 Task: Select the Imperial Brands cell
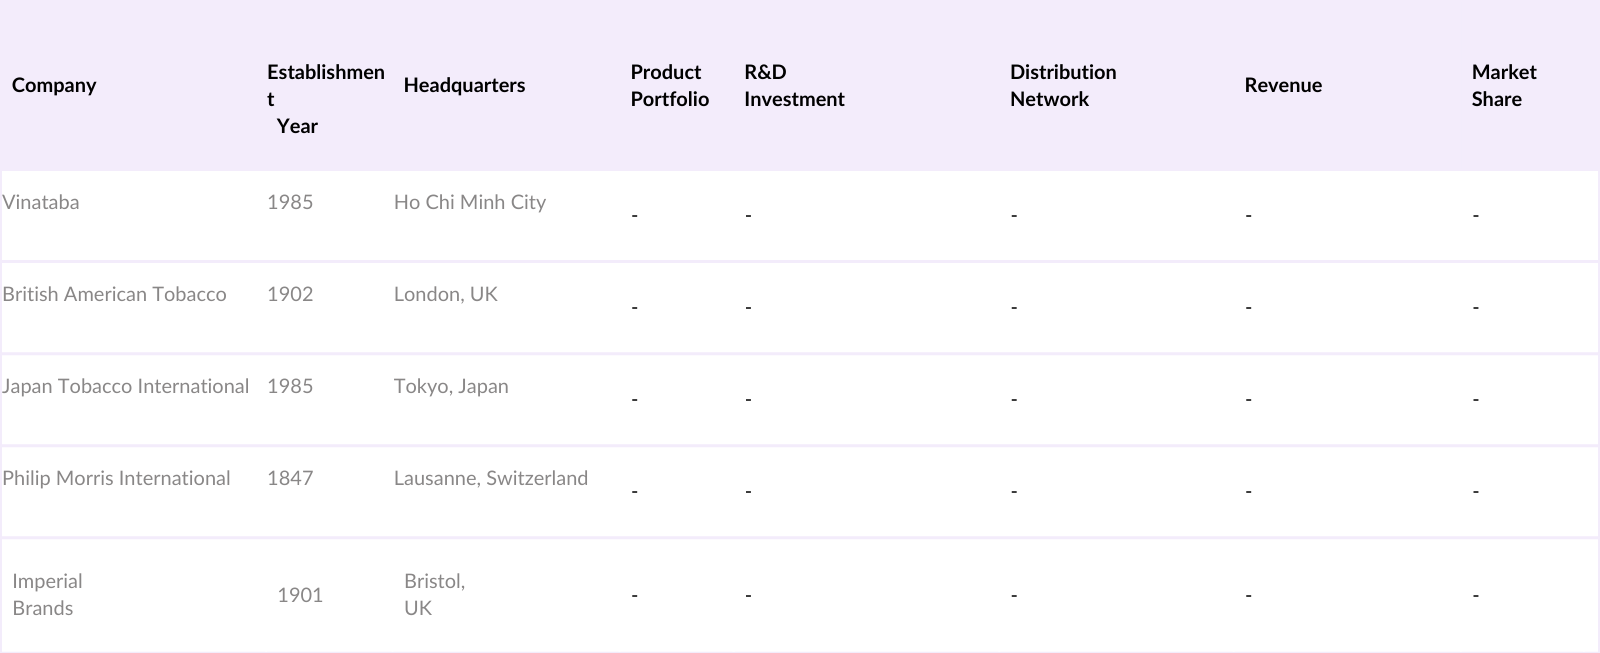pos(47,594)
